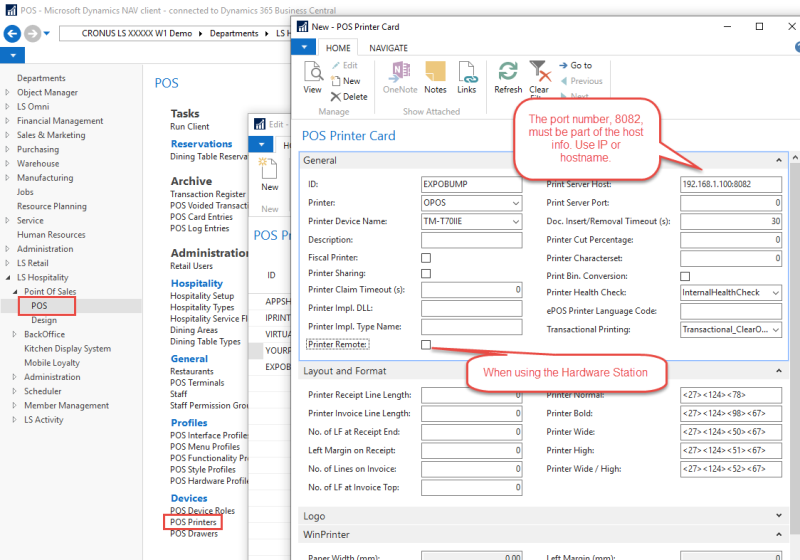The width and height of the screenshot is (800, 560).
Task: Click the Edit pencil action in ribbon
Action: coord(345,65)
